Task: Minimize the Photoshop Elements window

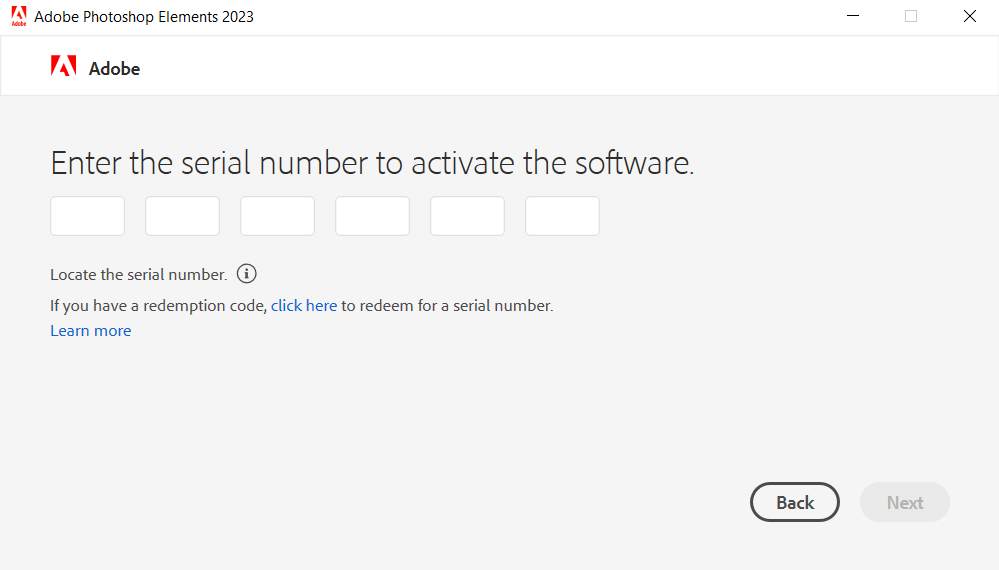Action: click(853, 16)
